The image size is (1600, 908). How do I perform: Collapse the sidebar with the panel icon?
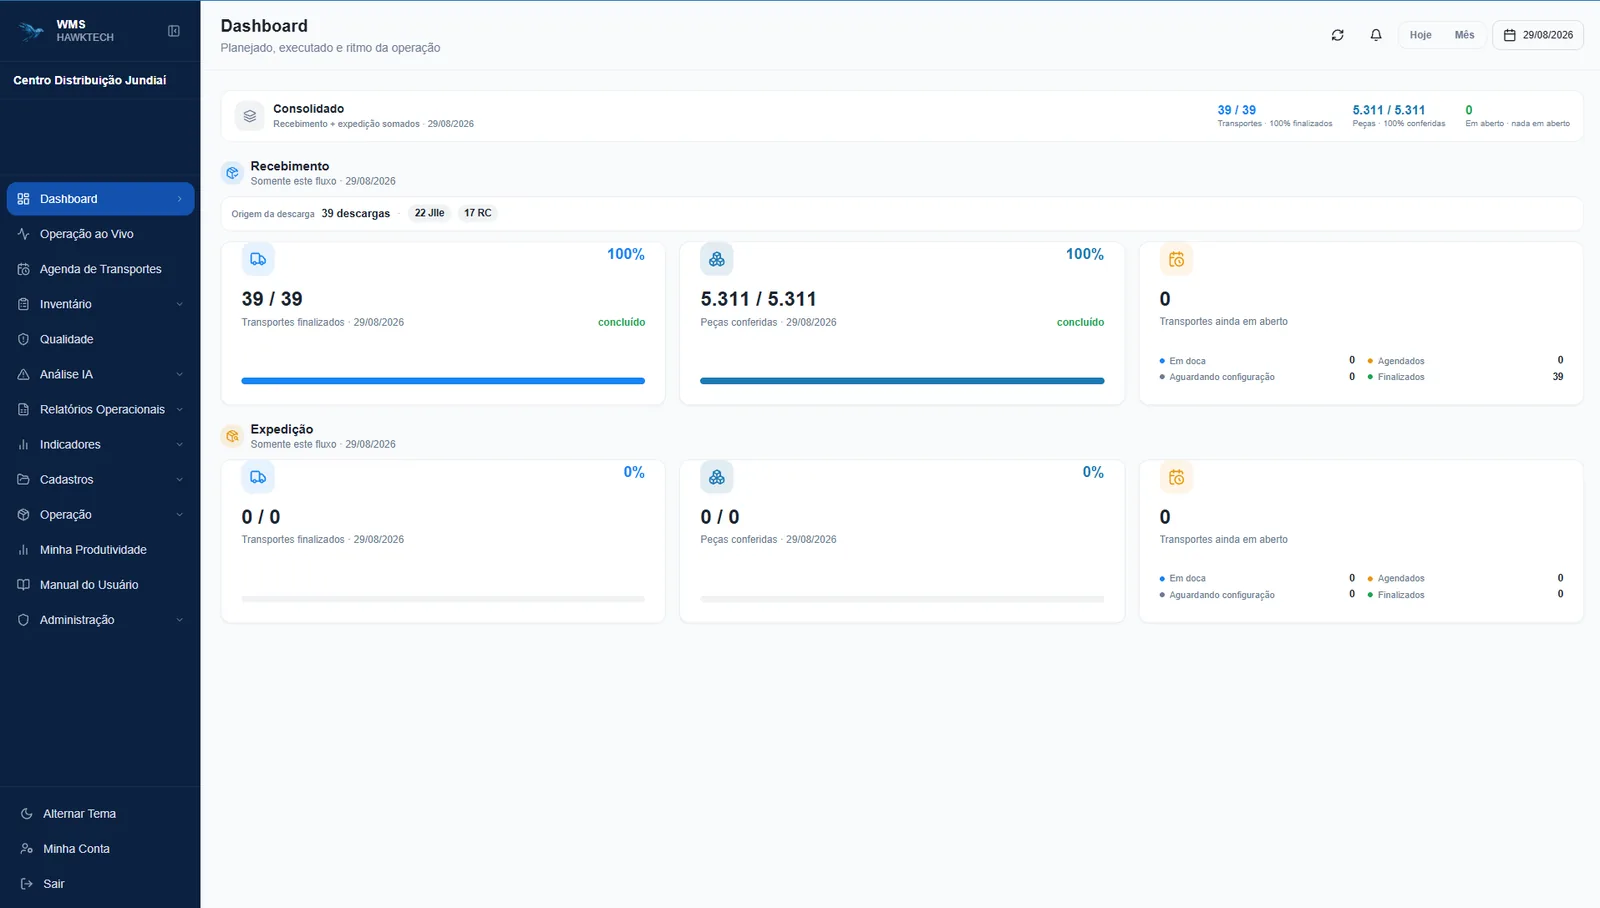pyautogui.click(x=174, y=31)
